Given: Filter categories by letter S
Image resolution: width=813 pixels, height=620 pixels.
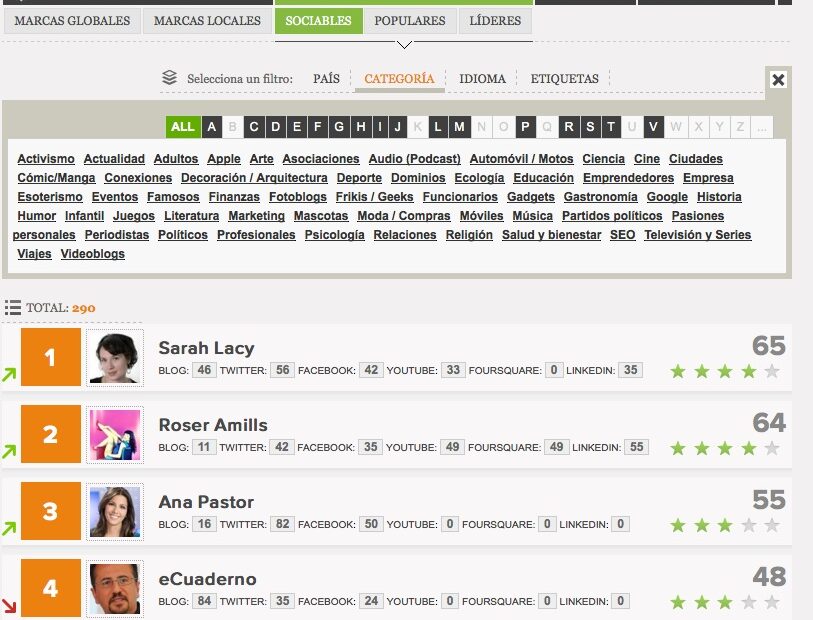Looking at the screenshot, I should click(590, 127).
